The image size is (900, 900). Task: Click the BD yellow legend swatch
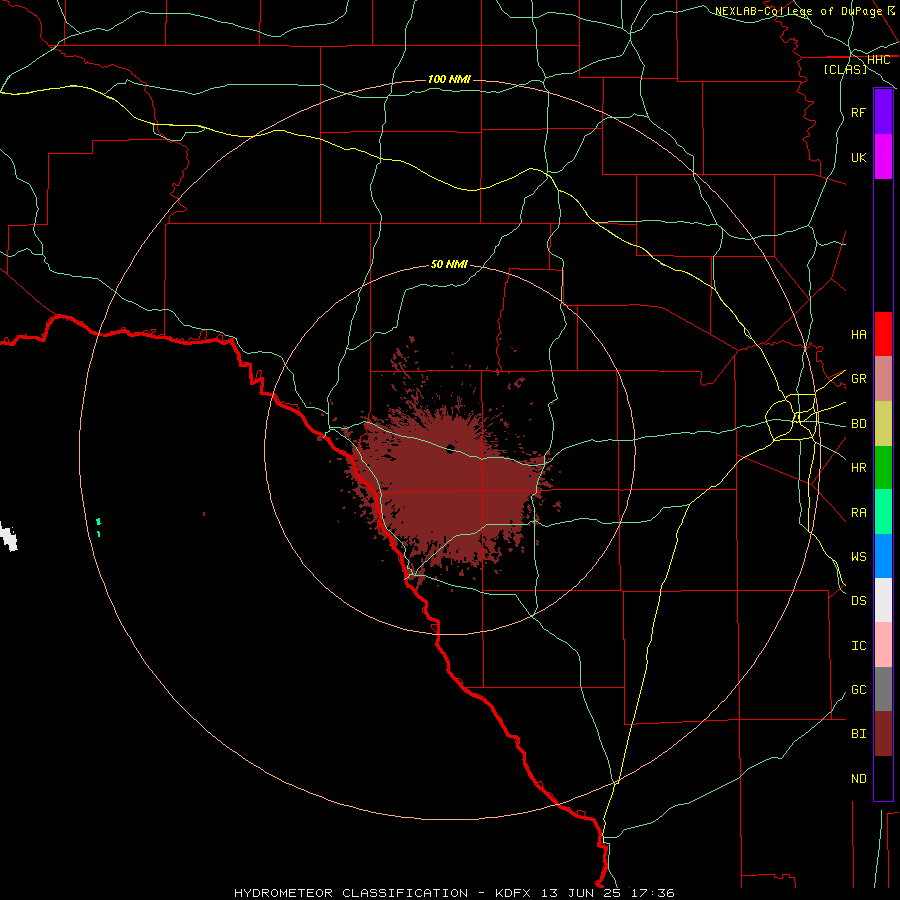click(883, 424)
